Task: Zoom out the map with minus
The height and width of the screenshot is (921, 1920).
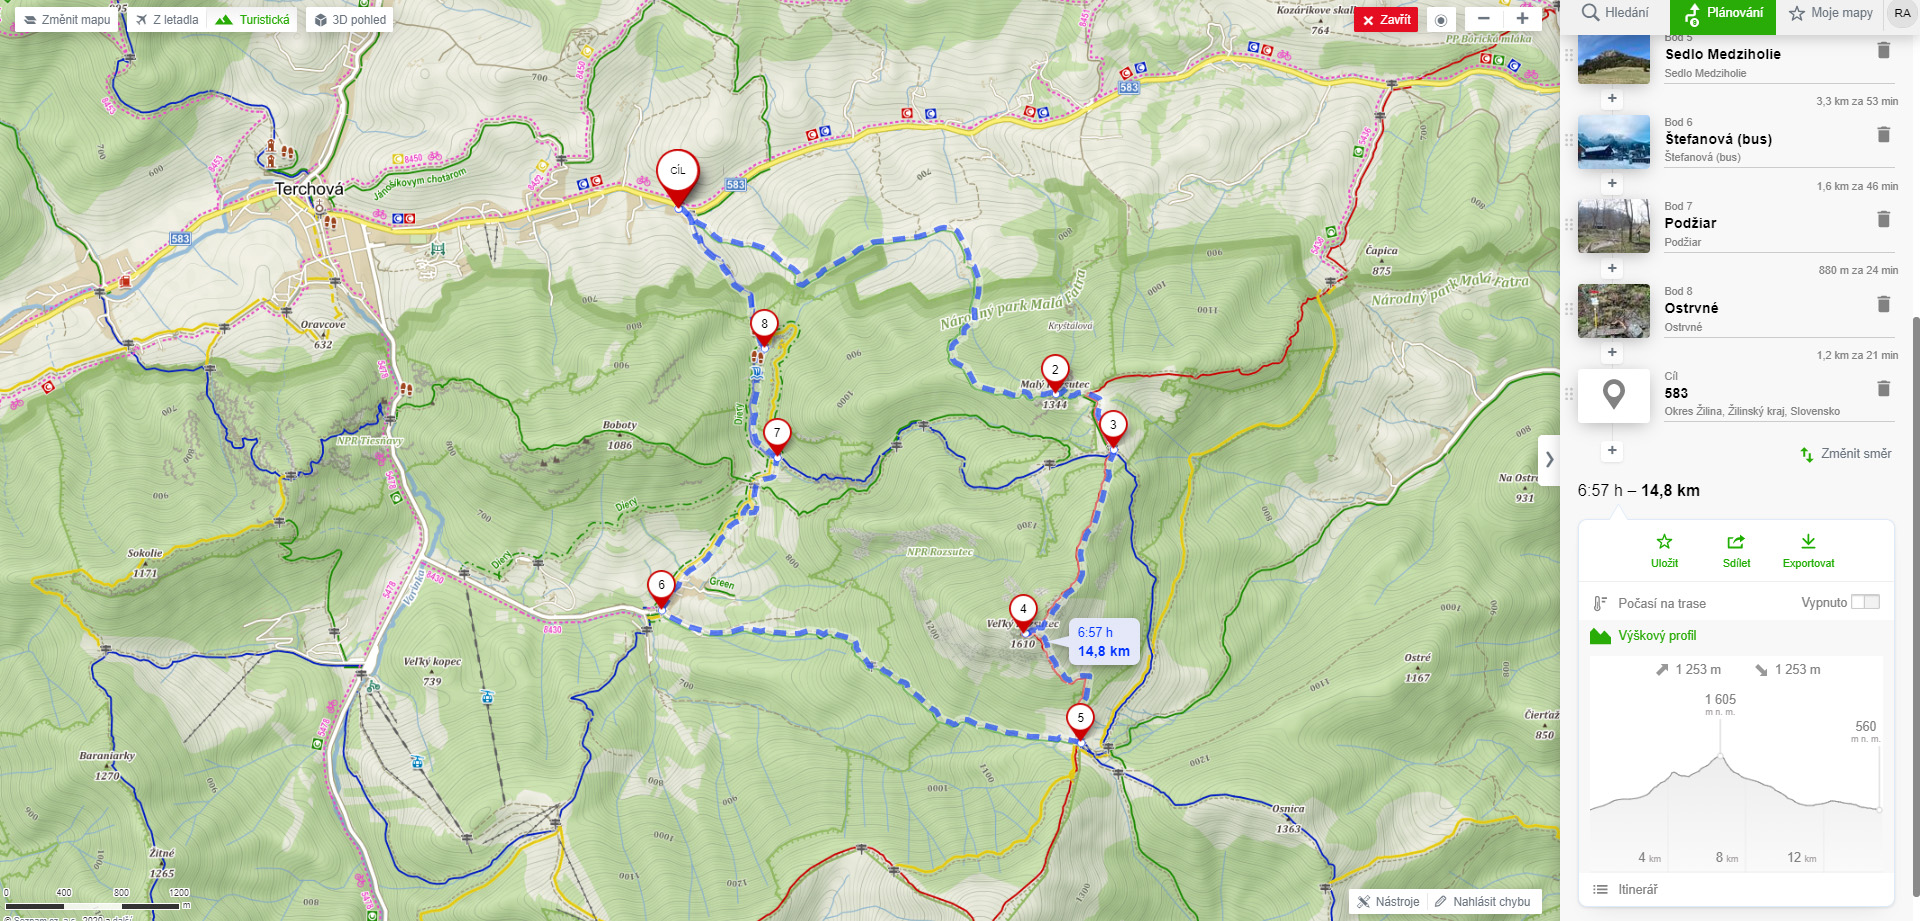Action: [x=1484, y=19]
